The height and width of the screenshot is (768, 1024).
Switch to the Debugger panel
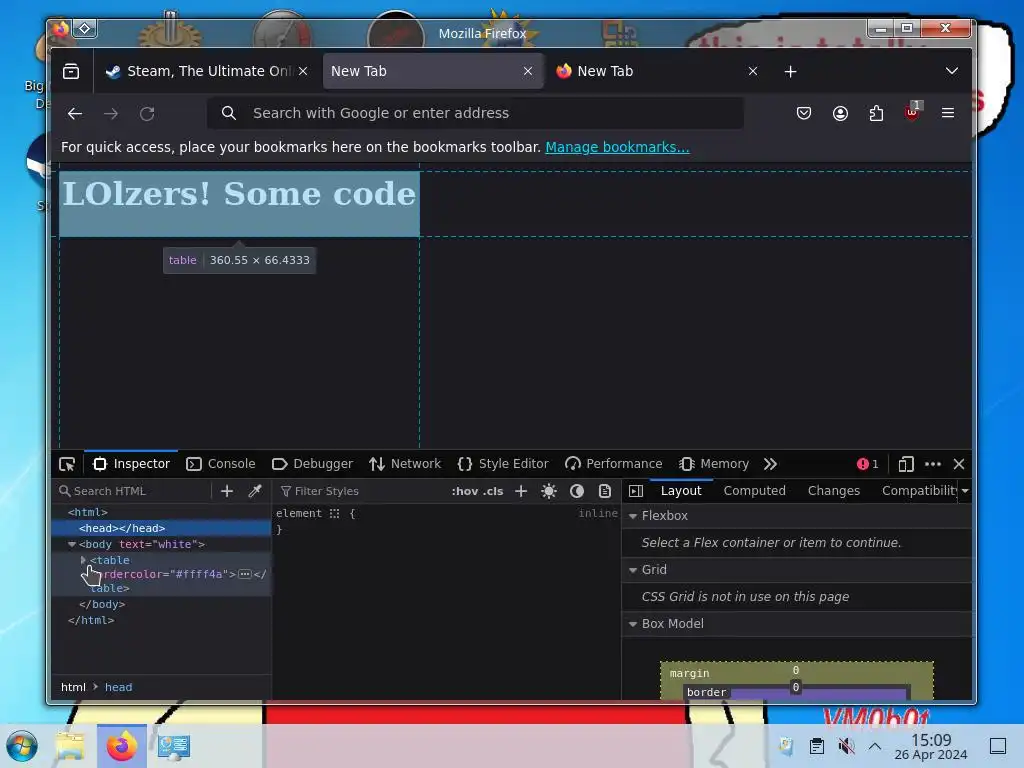point(313,464)
